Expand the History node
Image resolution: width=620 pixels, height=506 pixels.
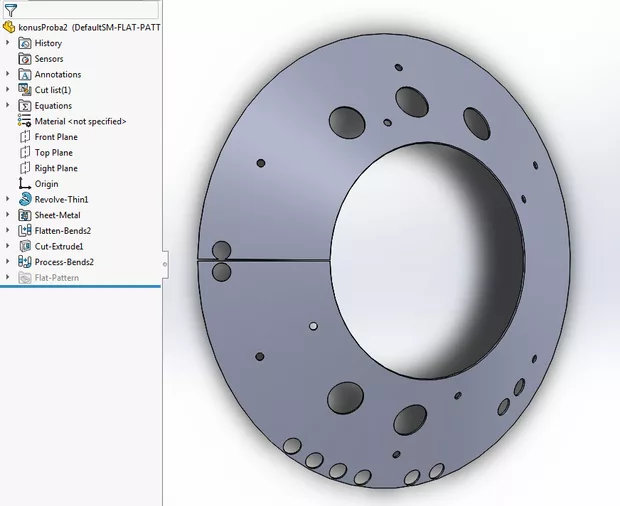(x=8, y=43)
